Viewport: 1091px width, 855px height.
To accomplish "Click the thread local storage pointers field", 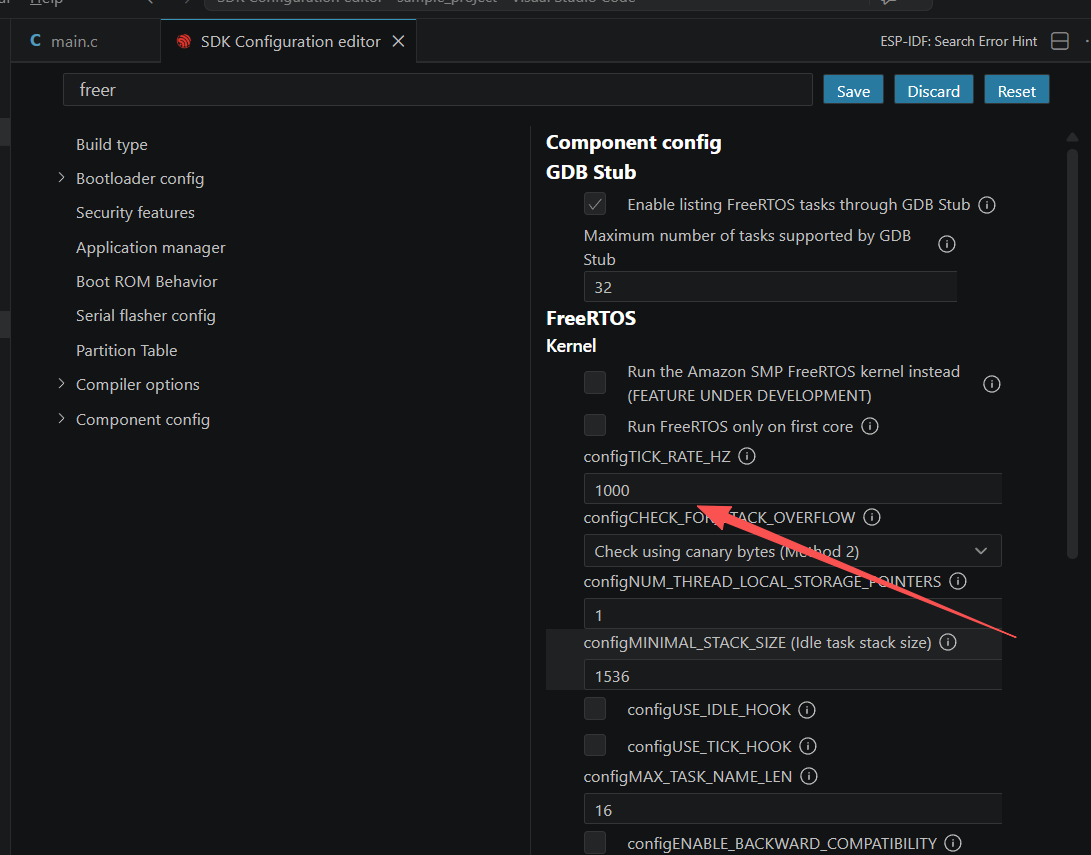I will point(793,614).
